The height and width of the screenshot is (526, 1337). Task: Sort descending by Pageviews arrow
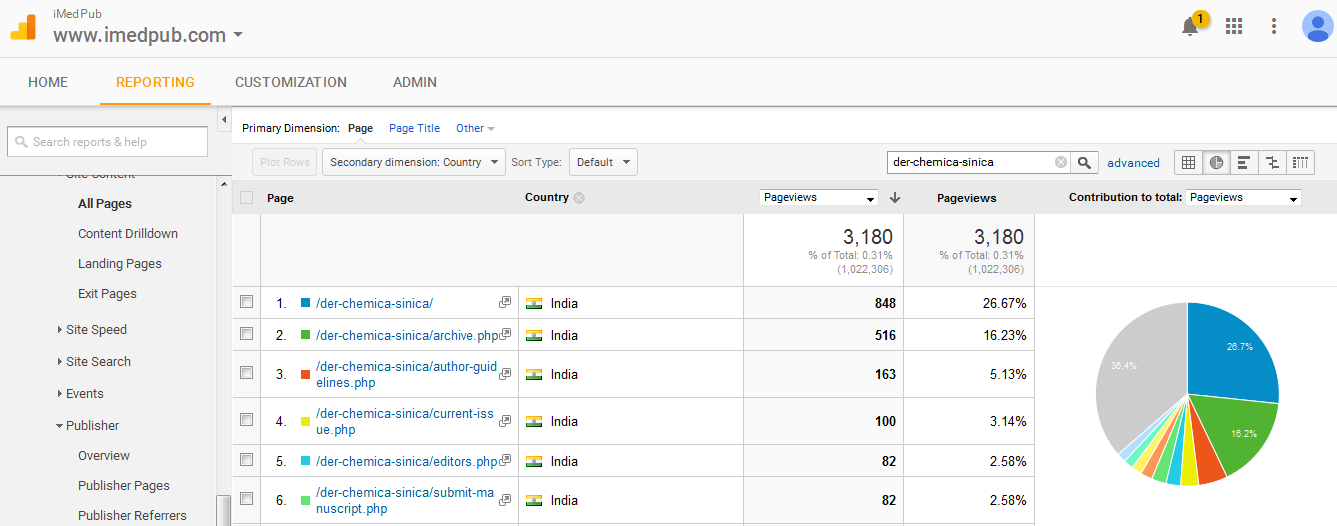[895, 198]
